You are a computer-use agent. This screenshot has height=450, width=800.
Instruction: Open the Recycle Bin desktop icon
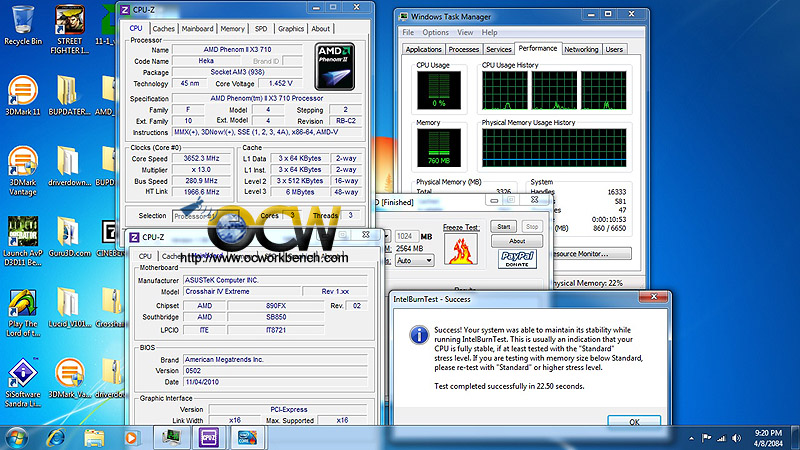pyautogui.click(x=23, y=26)
